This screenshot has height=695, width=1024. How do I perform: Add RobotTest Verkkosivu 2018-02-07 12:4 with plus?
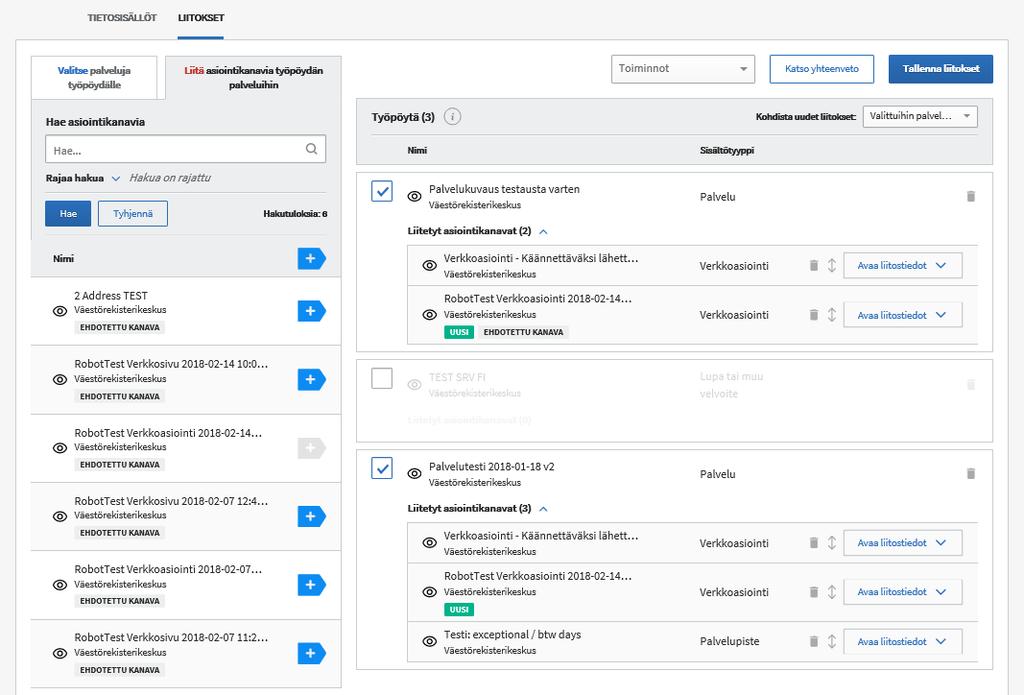point(312,516)
